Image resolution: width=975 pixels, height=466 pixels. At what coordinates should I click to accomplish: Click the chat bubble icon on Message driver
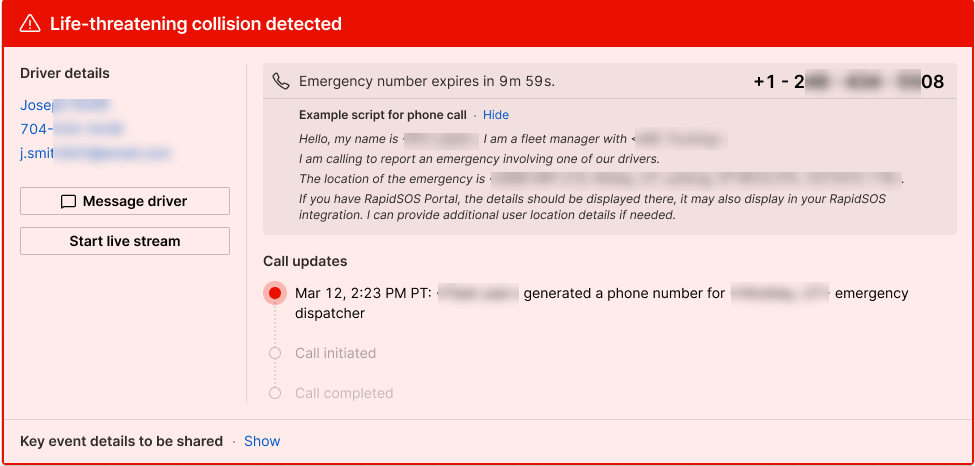68,202
